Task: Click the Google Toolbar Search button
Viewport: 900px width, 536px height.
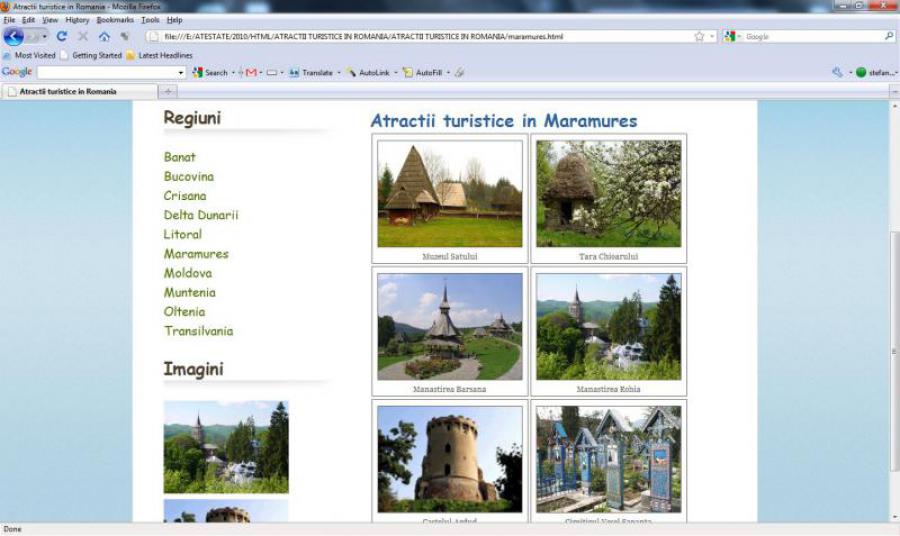Action: 210,72
